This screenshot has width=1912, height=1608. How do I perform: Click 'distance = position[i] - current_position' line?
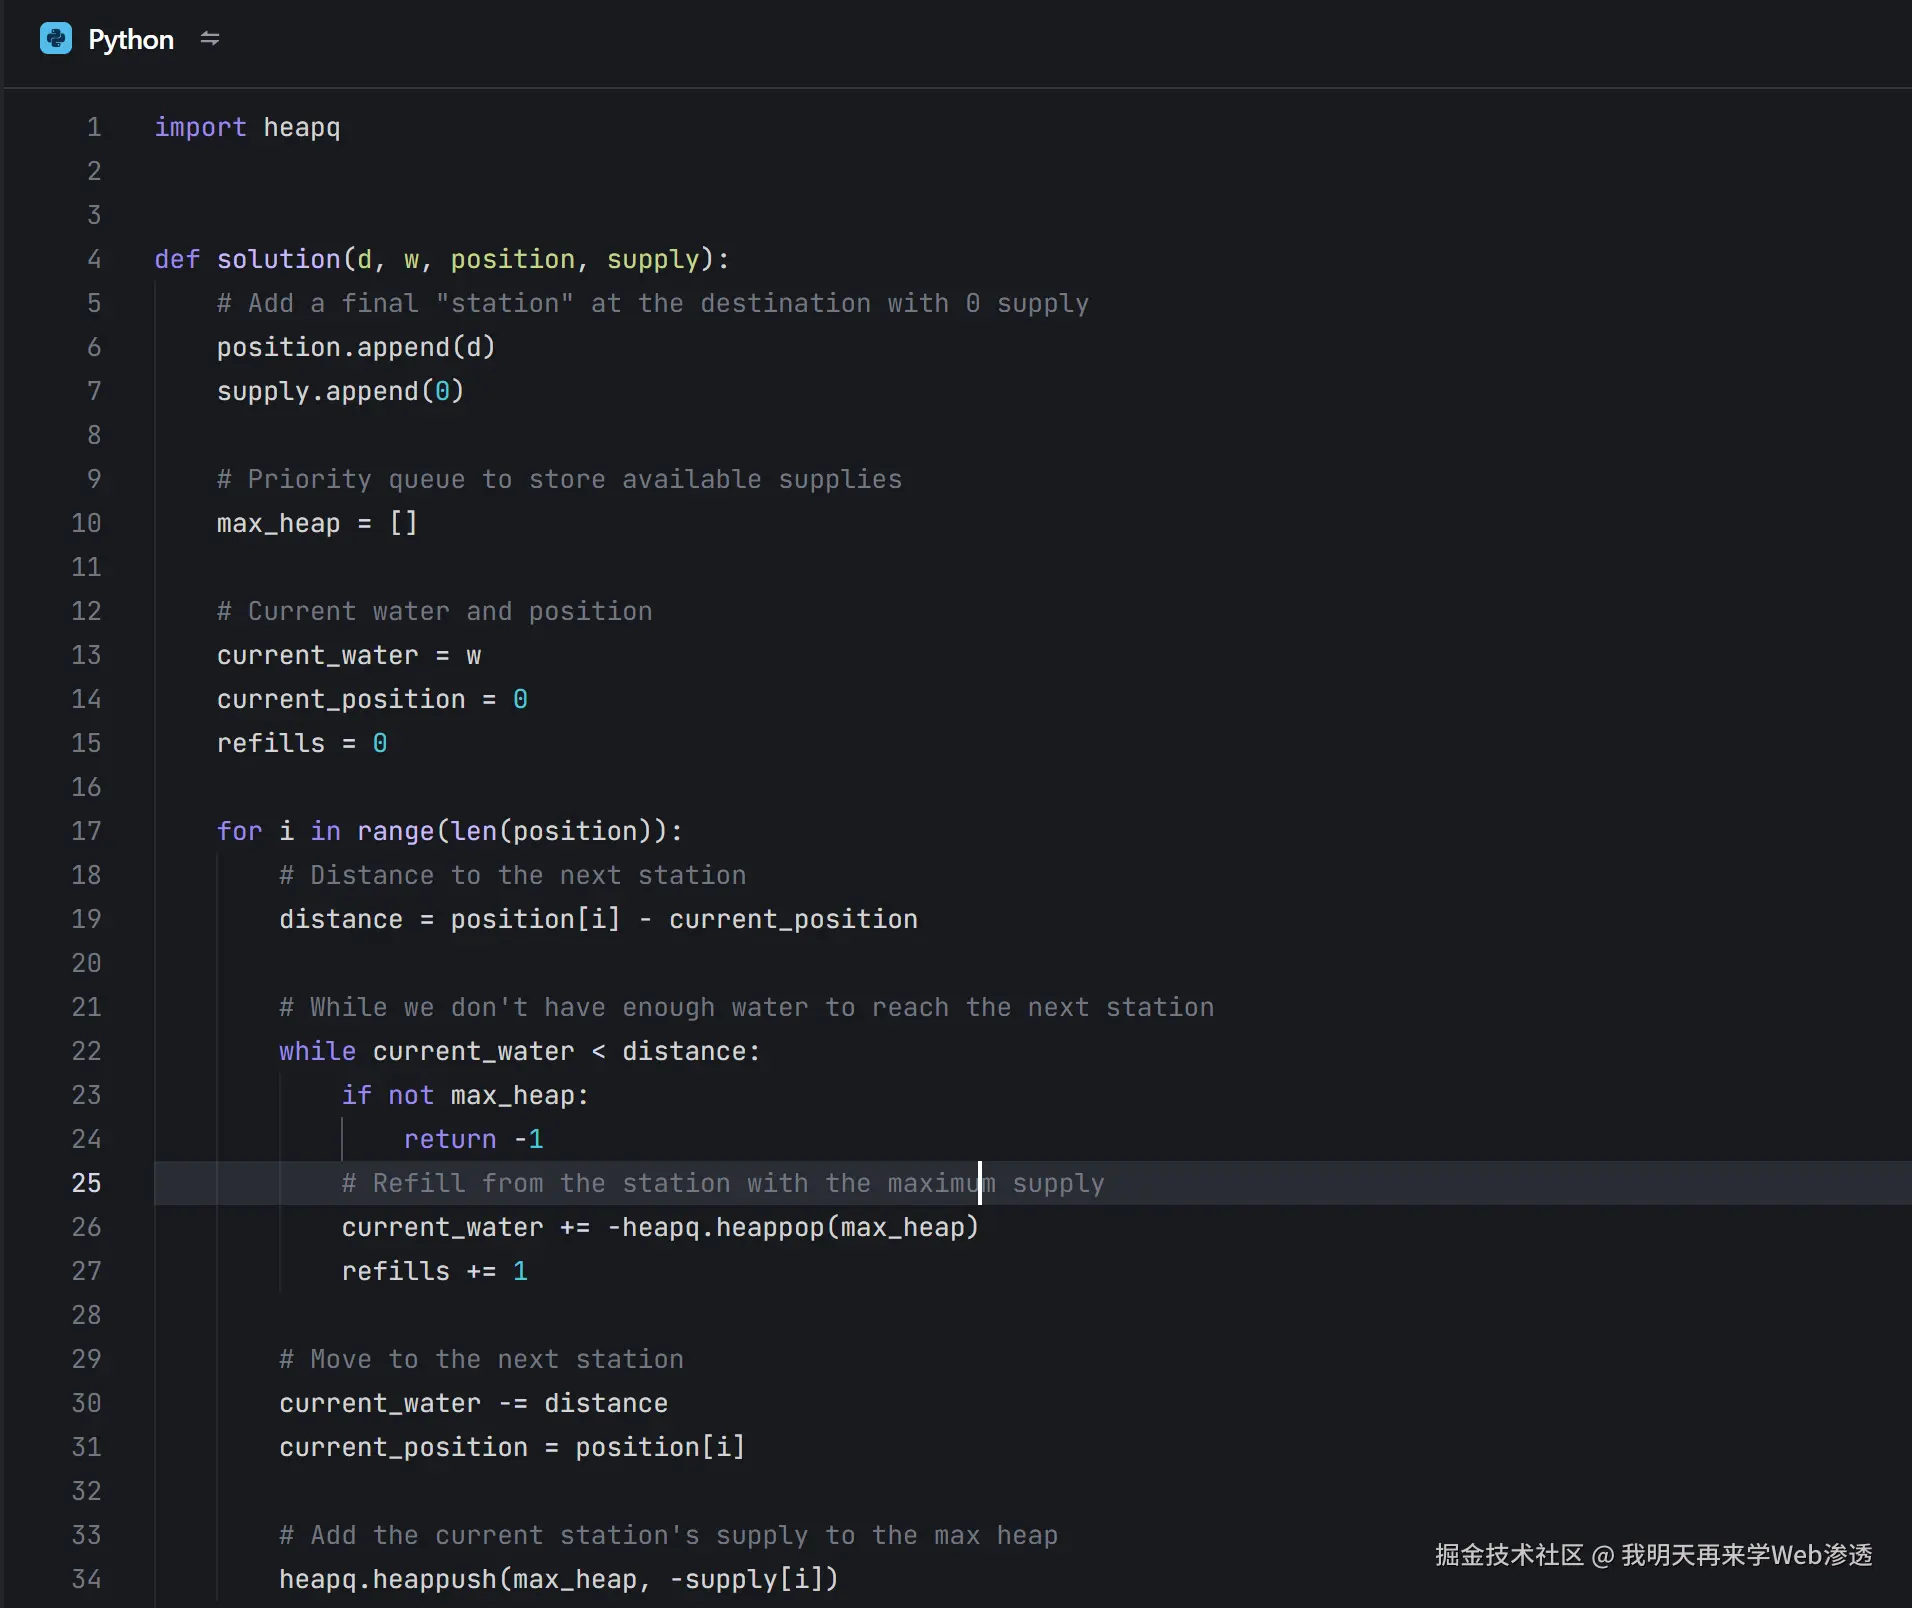[x=598, y=919]
